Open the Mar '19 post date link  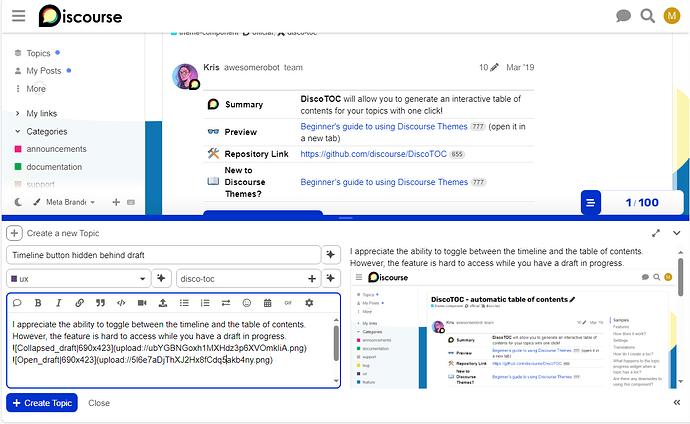tap(520, 67)
